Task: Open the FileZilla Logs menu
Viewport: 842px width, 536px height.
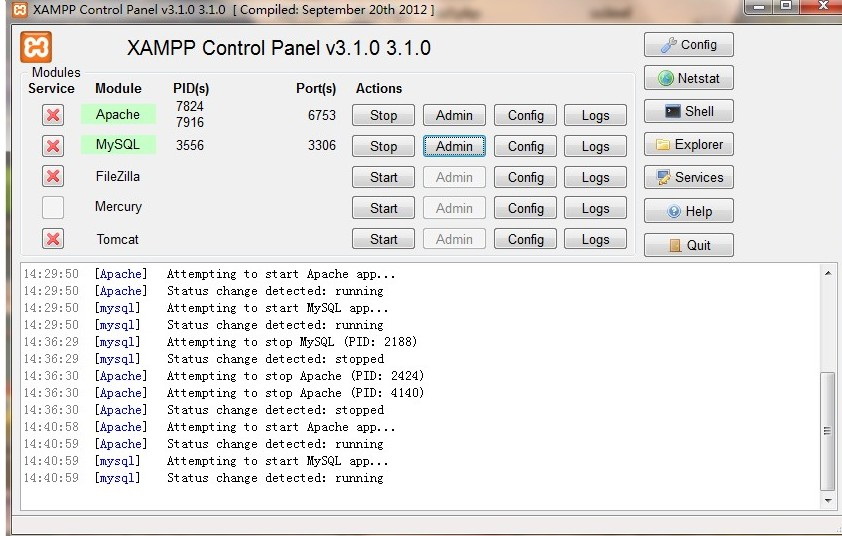Action: [596, 177]
